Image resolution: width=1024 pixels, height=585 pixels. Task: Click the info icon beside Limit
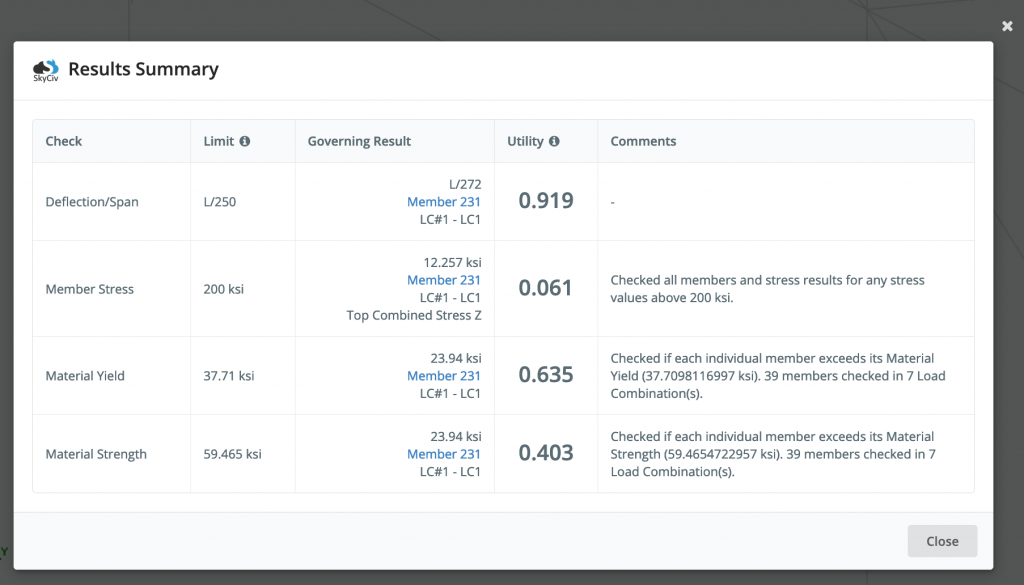(x=245, y=142)
